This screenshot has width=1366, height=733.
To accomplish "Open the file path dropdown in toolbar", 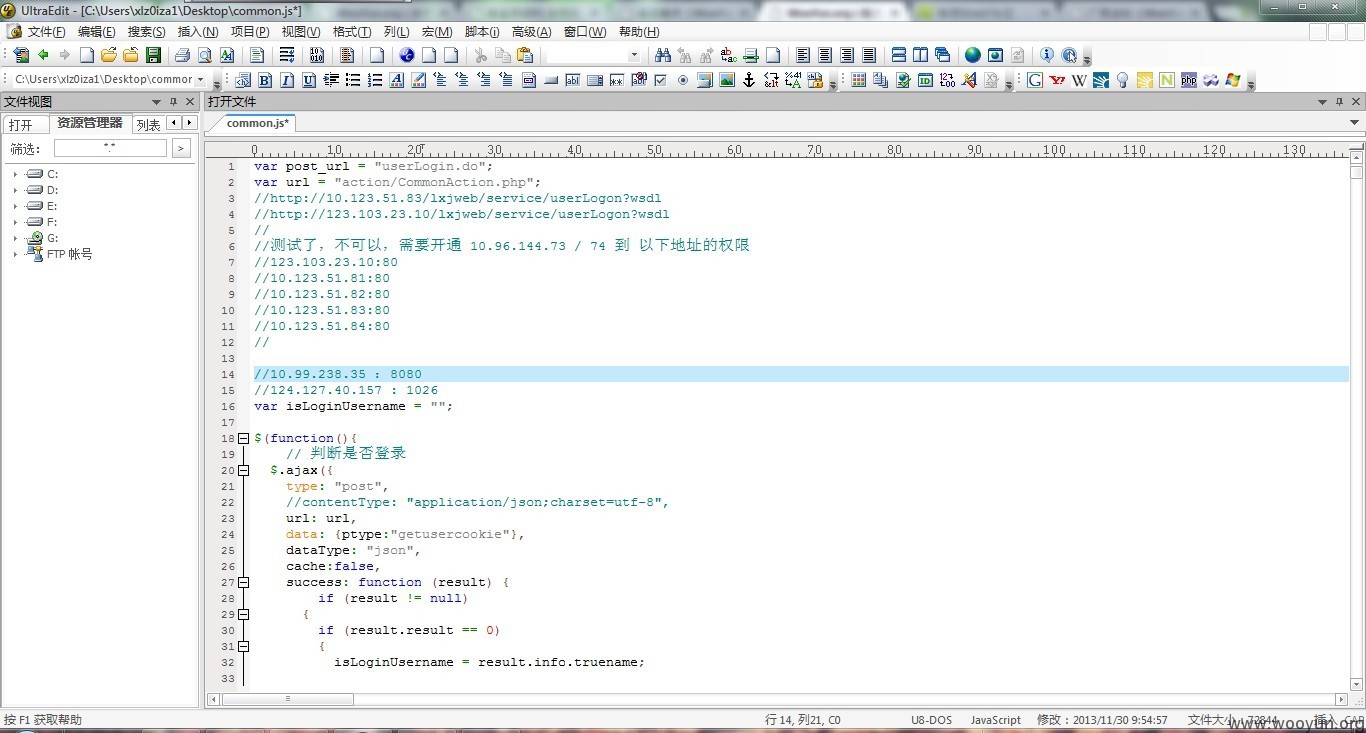I will coord(200,79).
